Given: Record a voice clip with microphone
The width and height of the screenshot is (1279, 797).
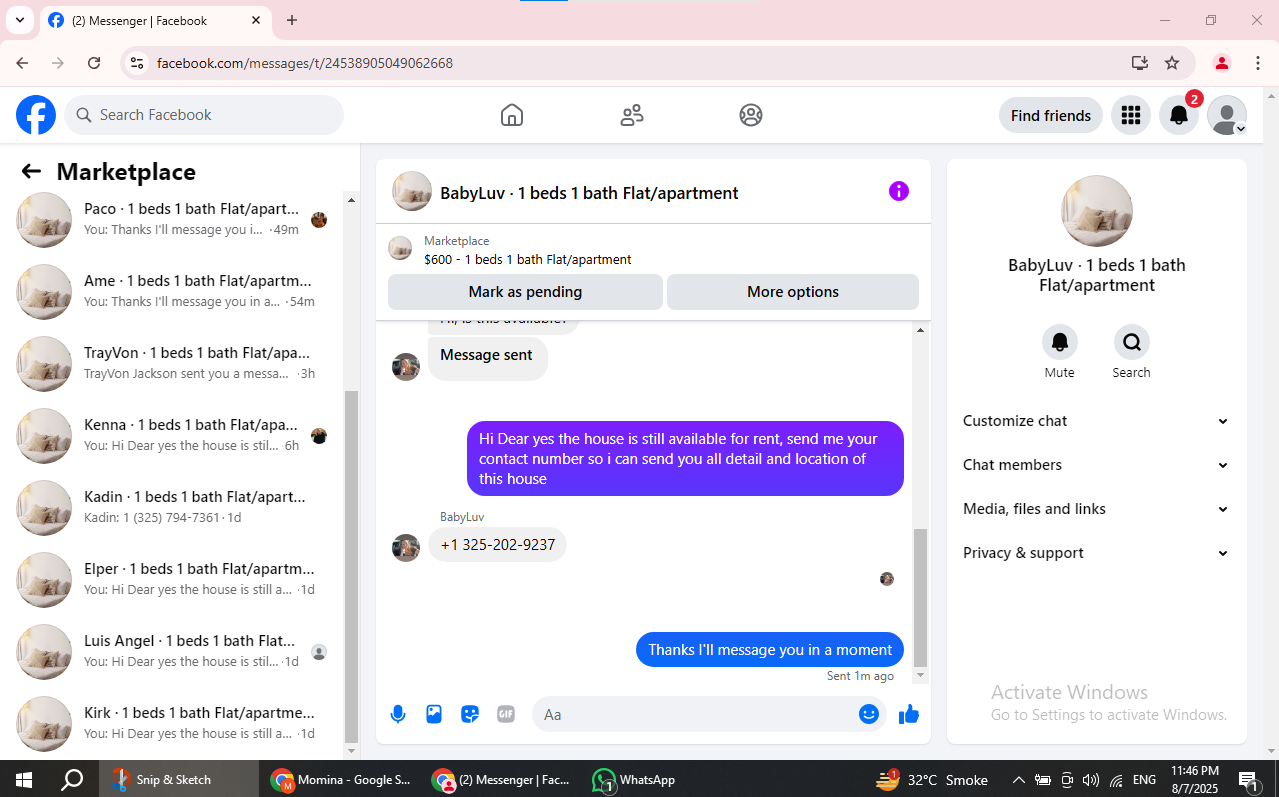Looking at the screenshot, I should (398, 714).
